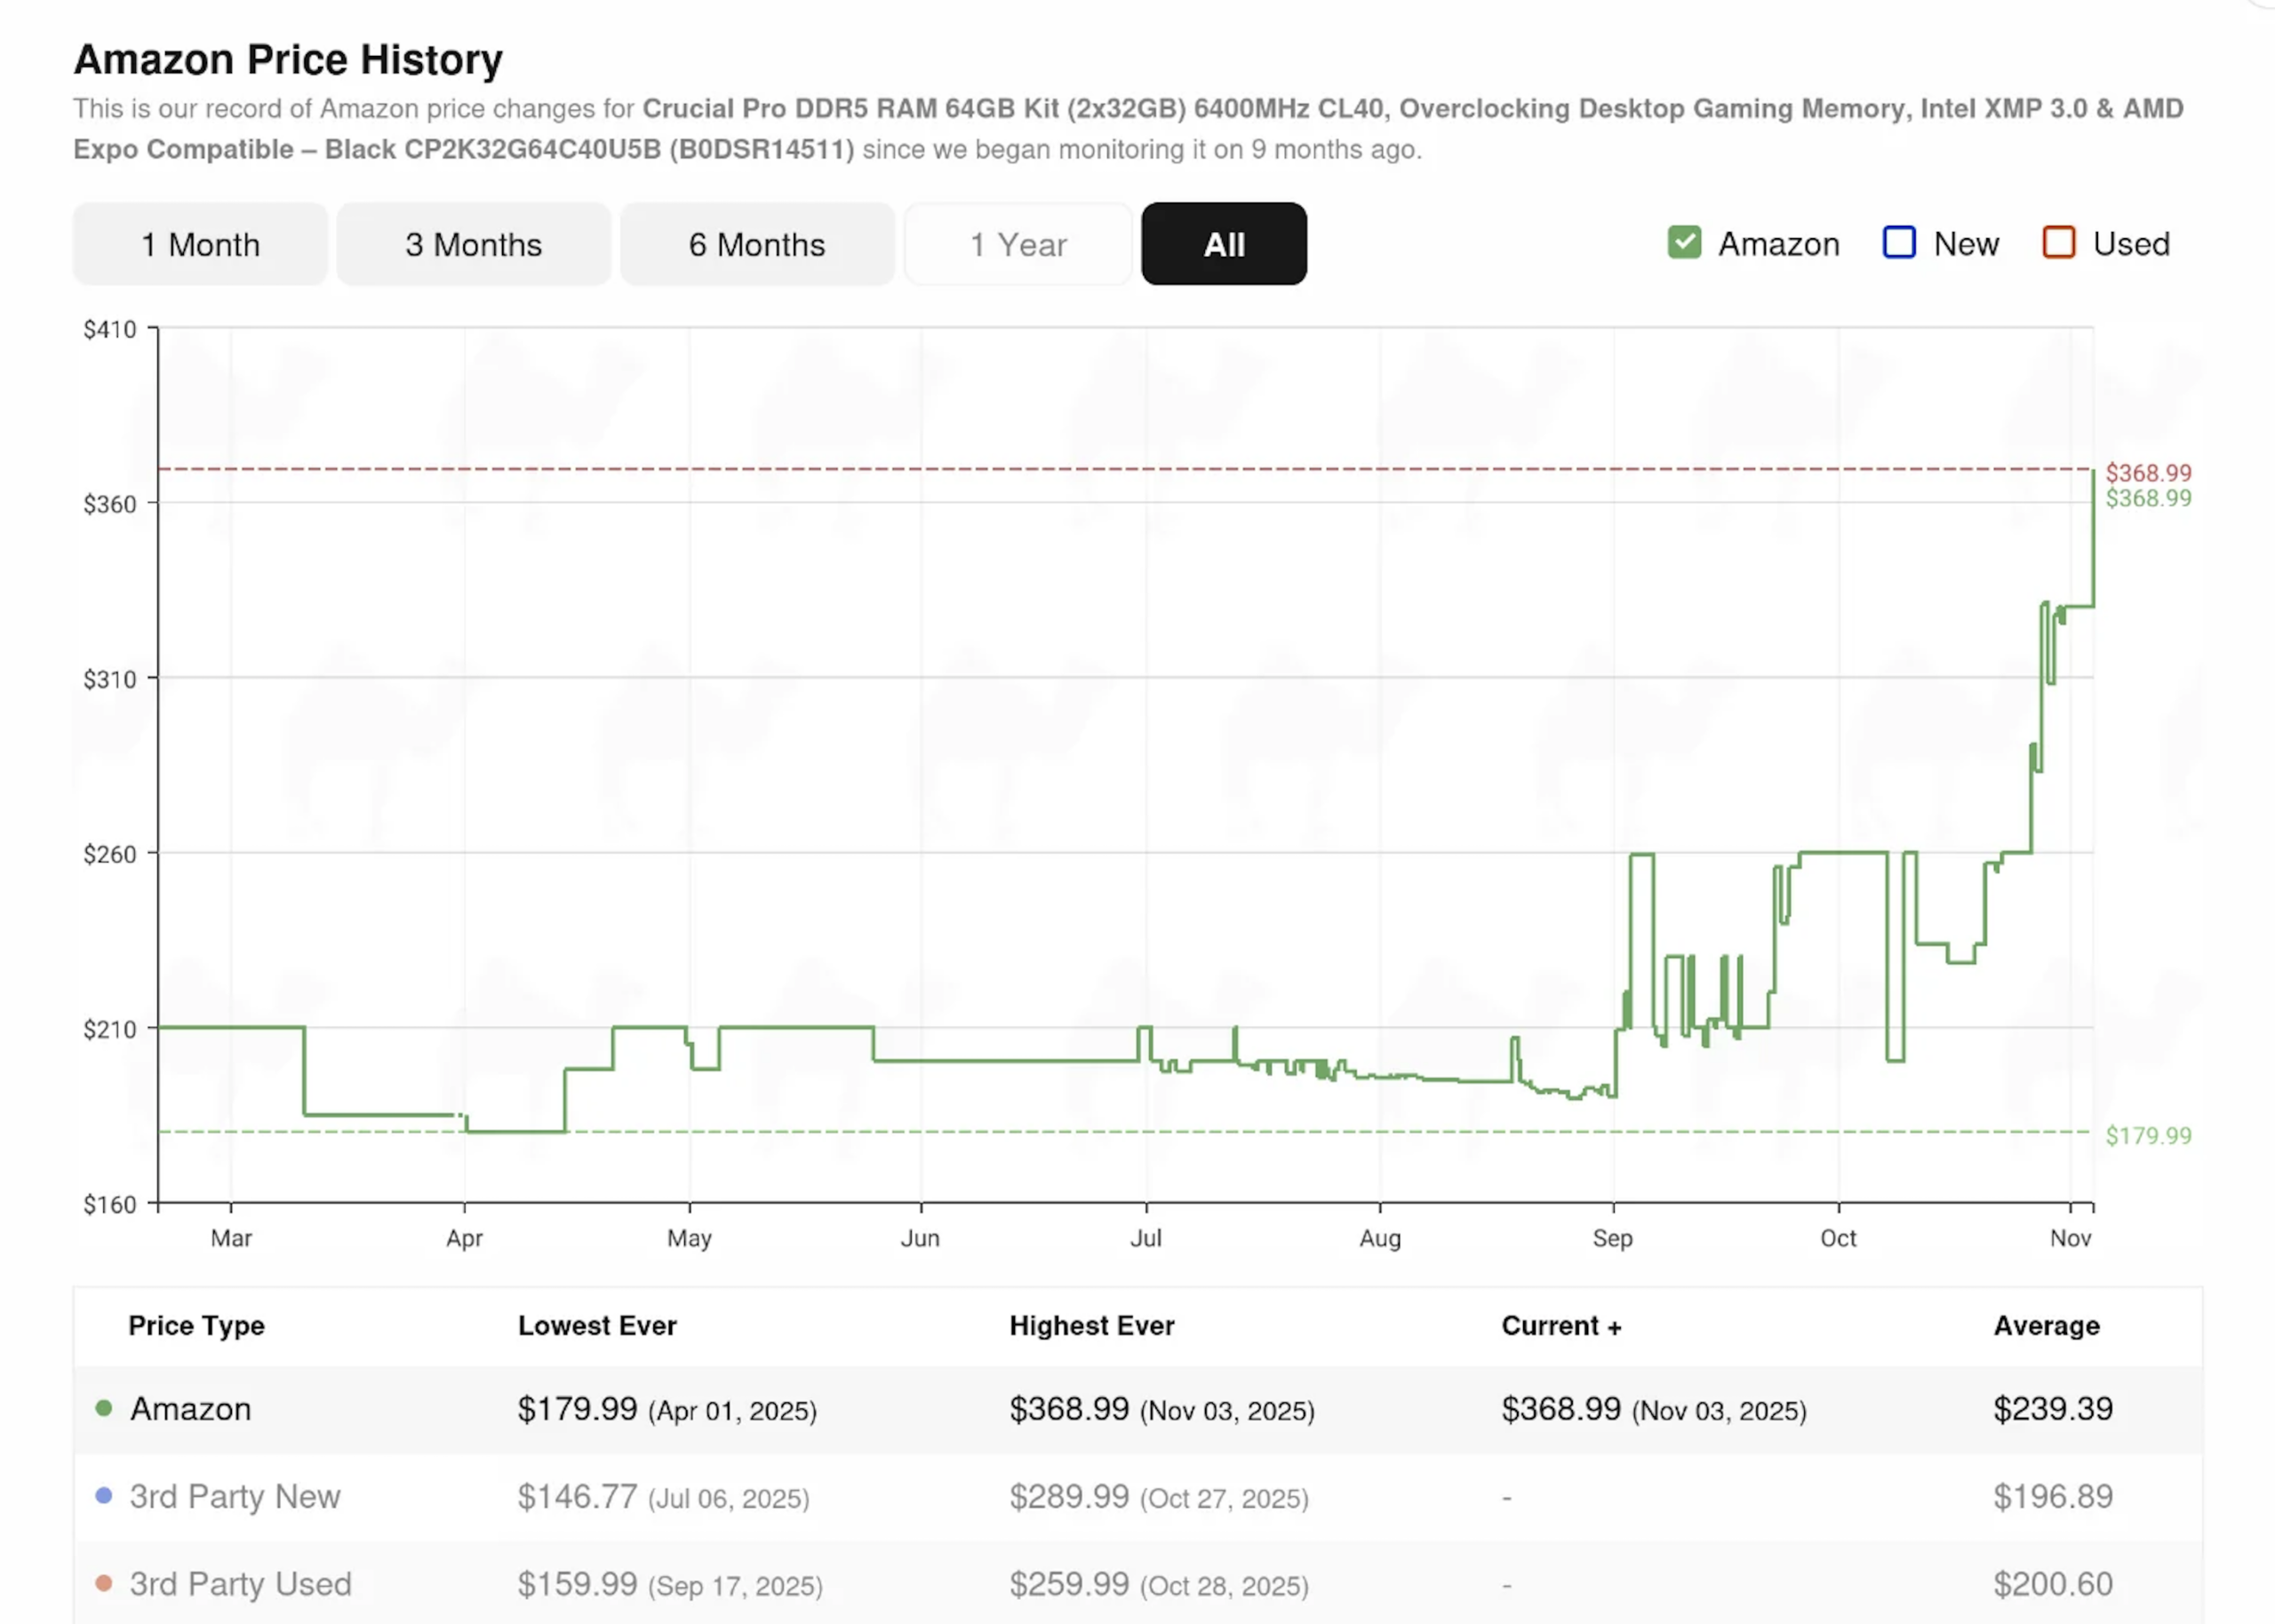2275x1624 pixels.
Task: Select the Amazon row in the price table
Action: [190, 1409]
